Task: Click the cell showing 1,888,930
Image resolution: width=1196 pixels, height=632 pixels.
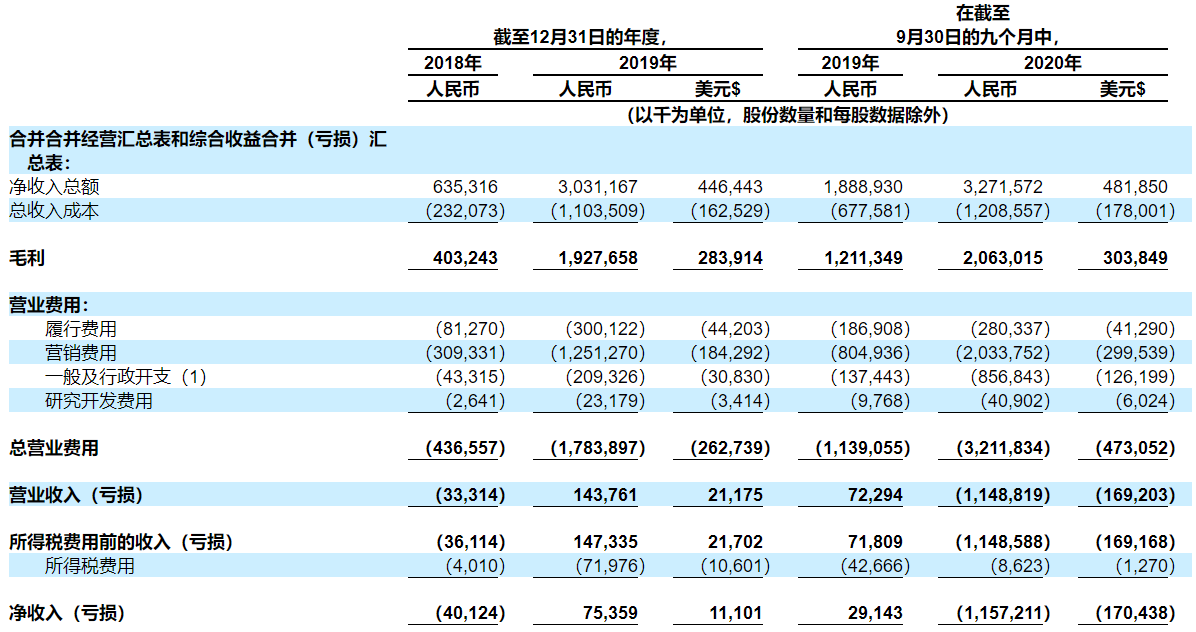Action: click(863, 187)
